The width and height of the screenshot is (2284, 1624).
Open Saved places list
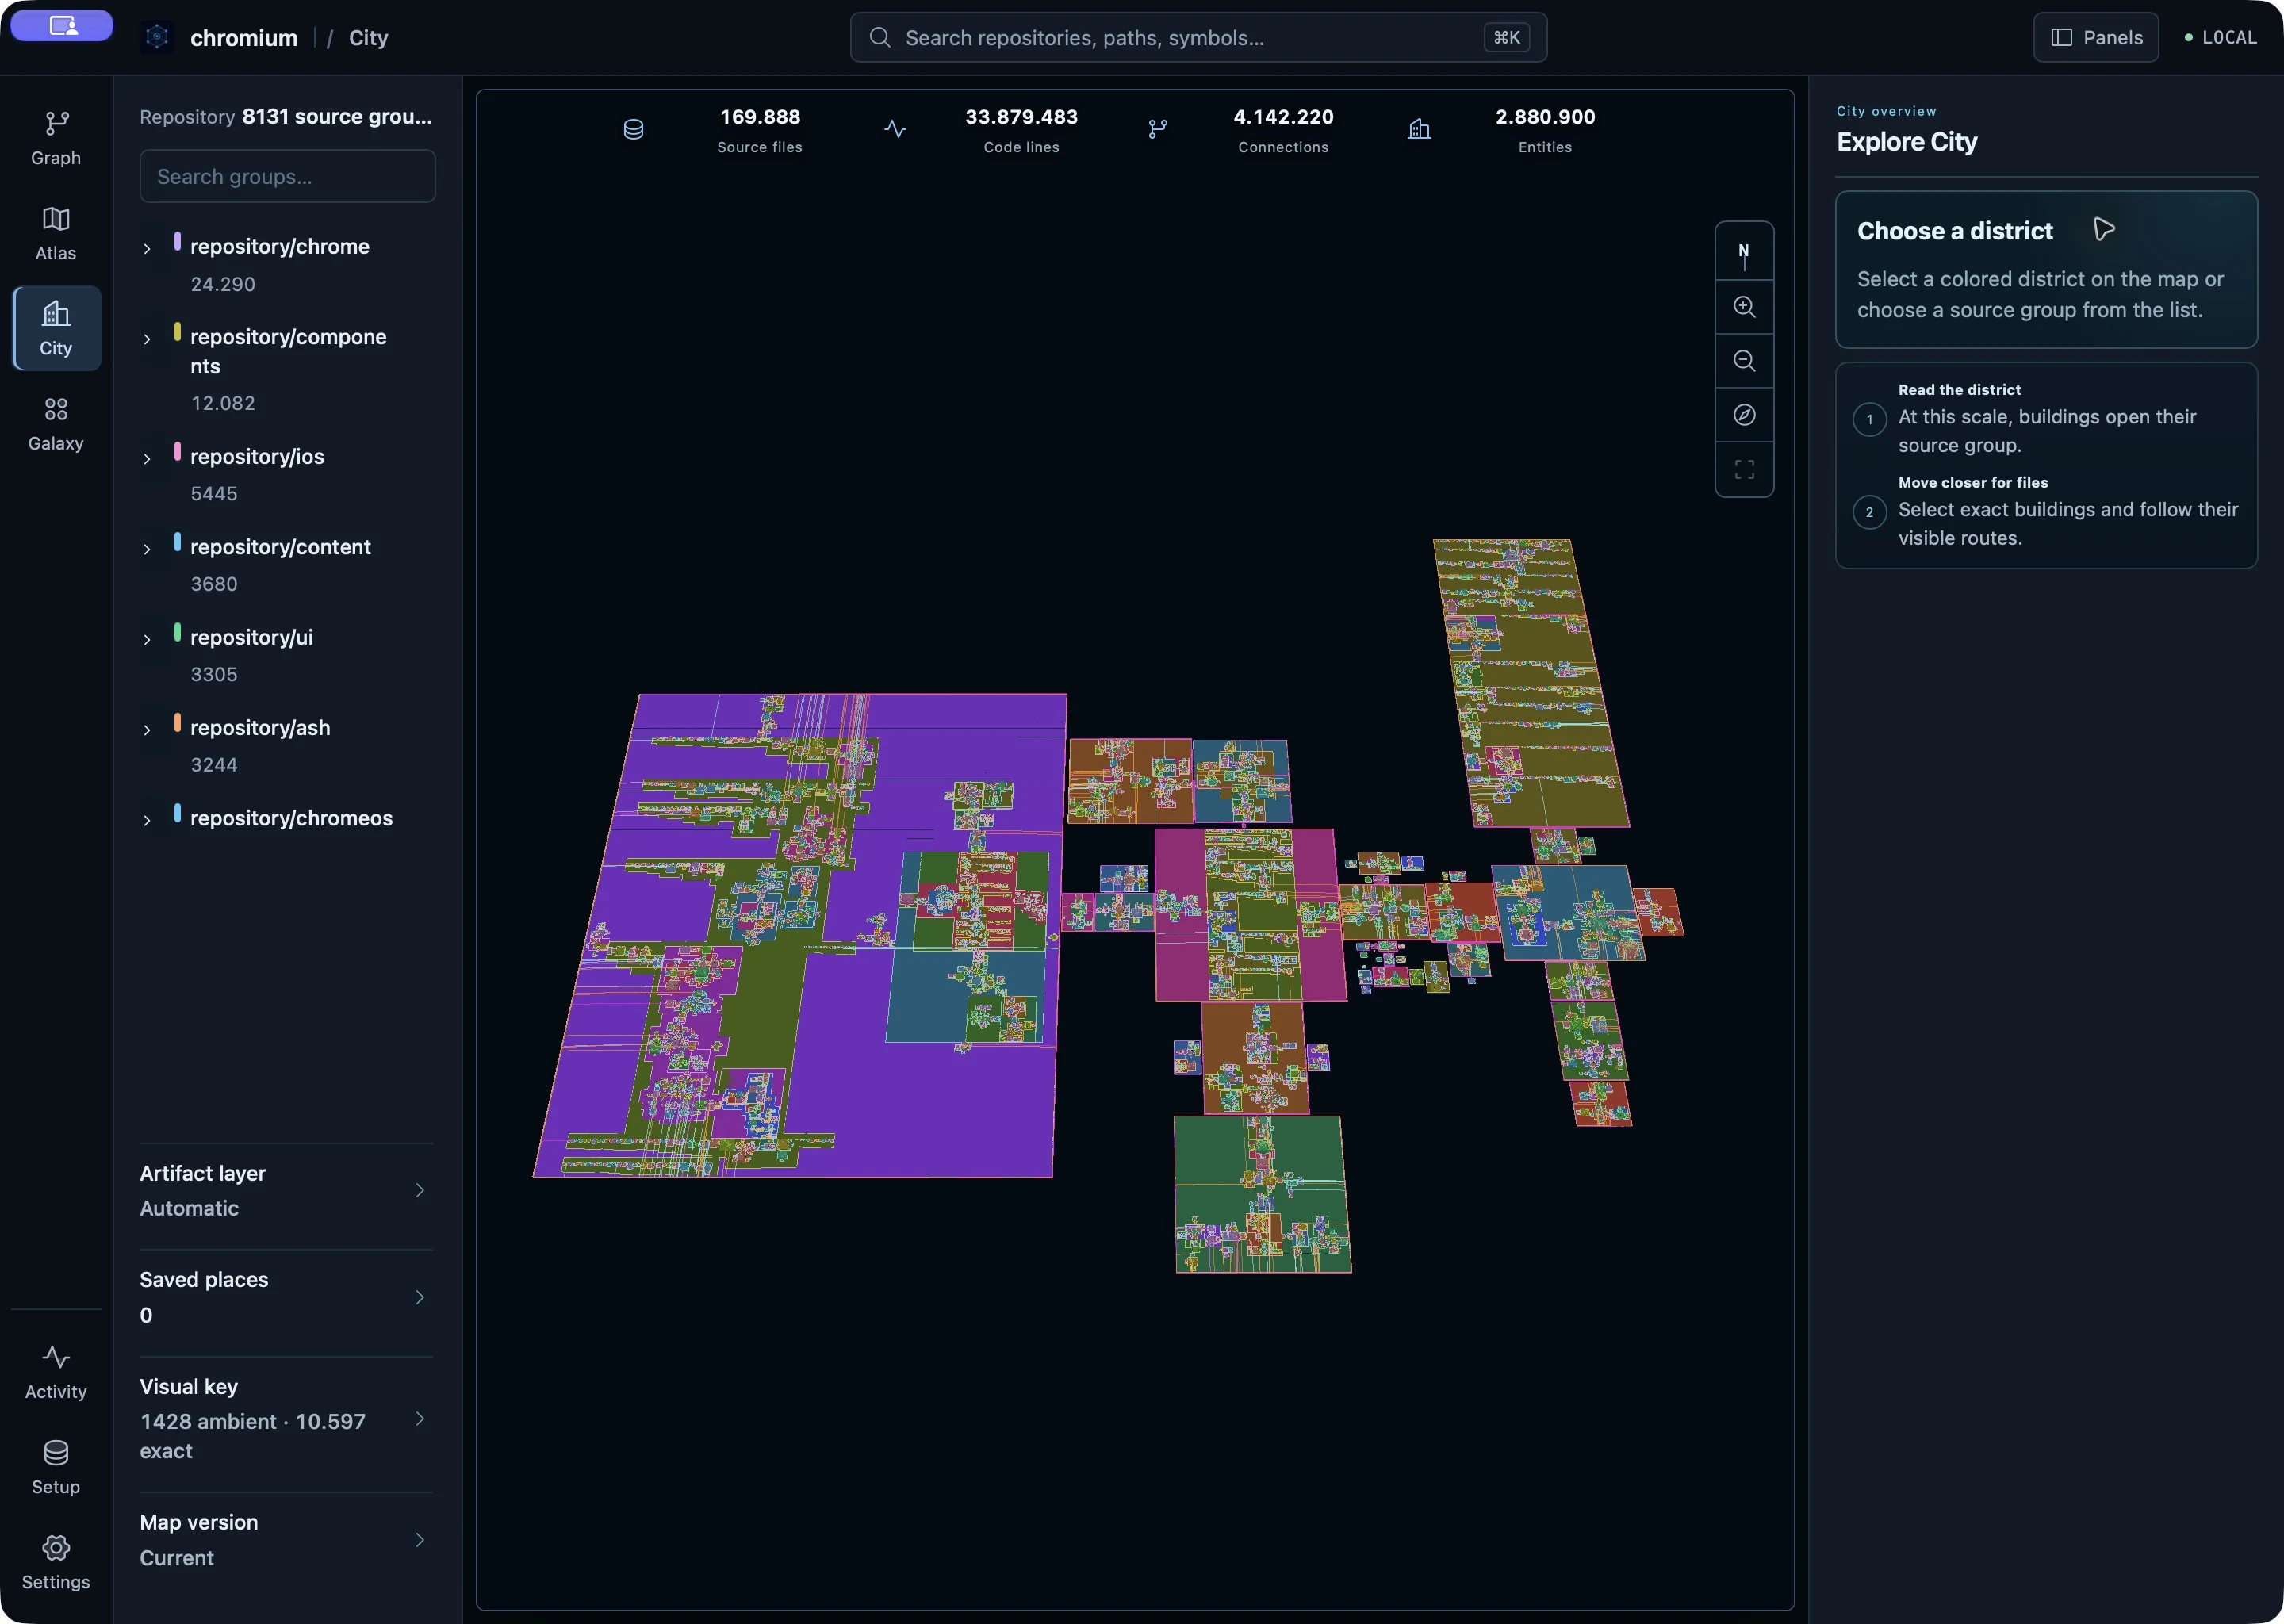(286, 1297)
